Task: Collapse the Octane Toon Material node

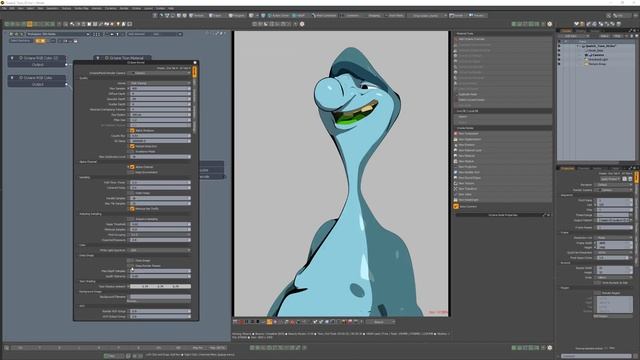Action: (x=98, y=58)
